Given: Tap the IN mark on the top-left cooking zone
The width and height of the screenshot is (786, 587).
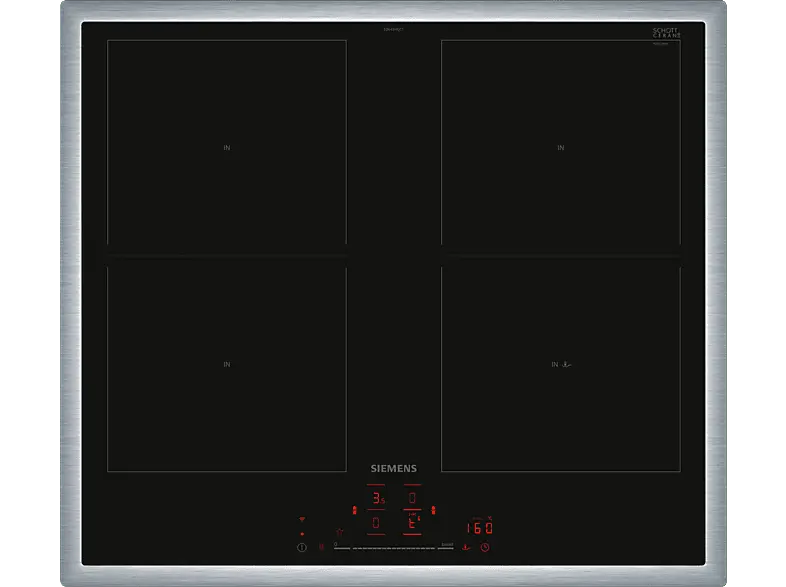Looking at the screenshot, I should coord(227,148).
